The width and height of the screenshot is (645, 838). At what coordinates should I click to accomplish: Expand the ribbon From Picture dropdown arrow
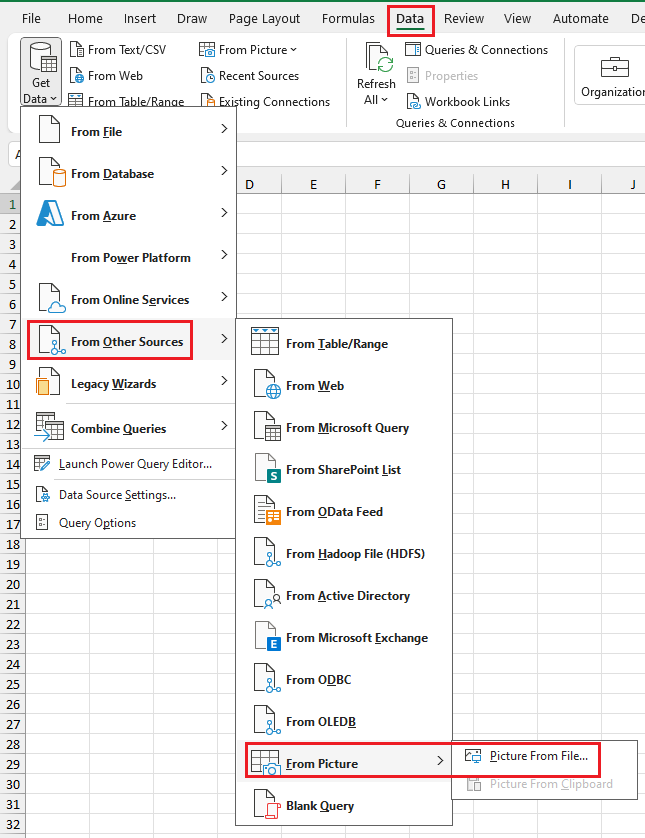[x=293, y=50]
